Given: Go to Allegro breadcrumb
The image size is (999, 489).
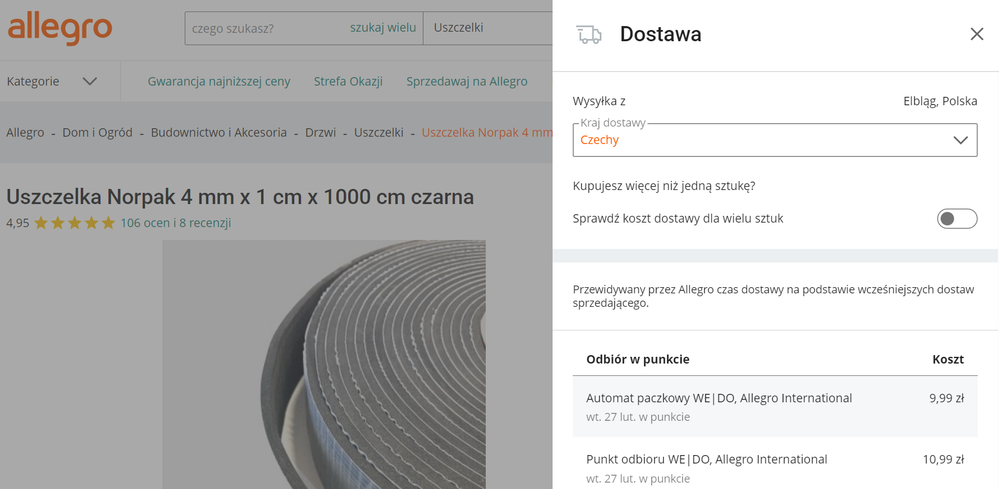Looking at the screenshot, I should (25, 132).
